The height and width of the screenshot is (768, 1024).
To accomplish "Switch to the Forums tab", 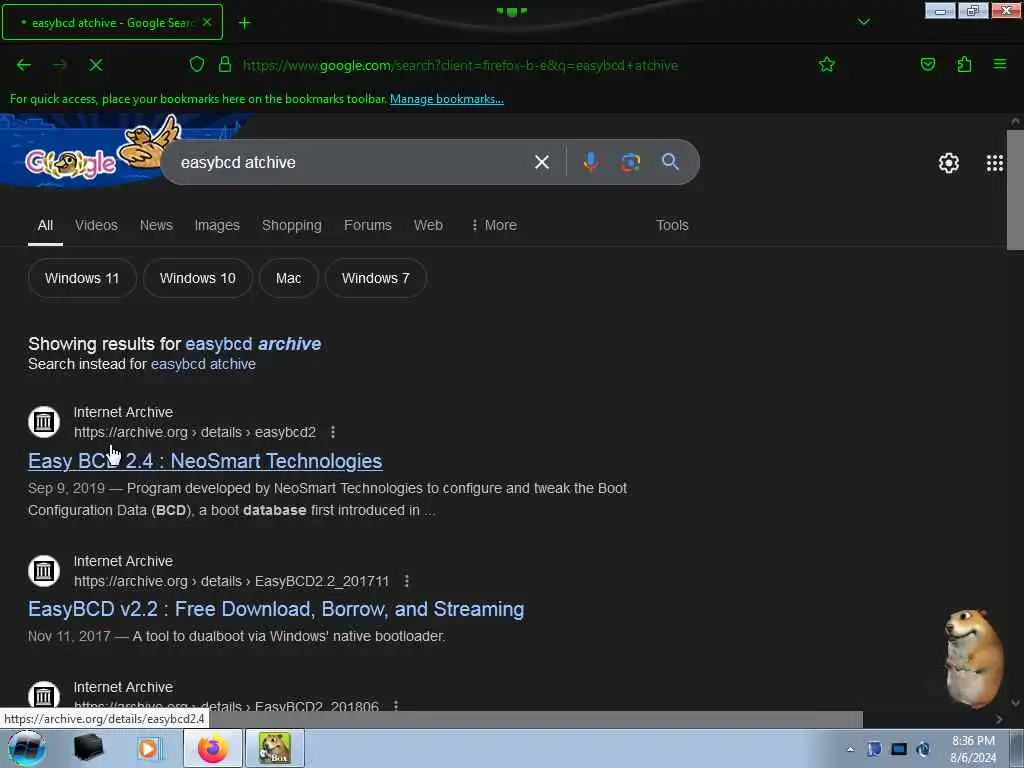I will 368,225.
